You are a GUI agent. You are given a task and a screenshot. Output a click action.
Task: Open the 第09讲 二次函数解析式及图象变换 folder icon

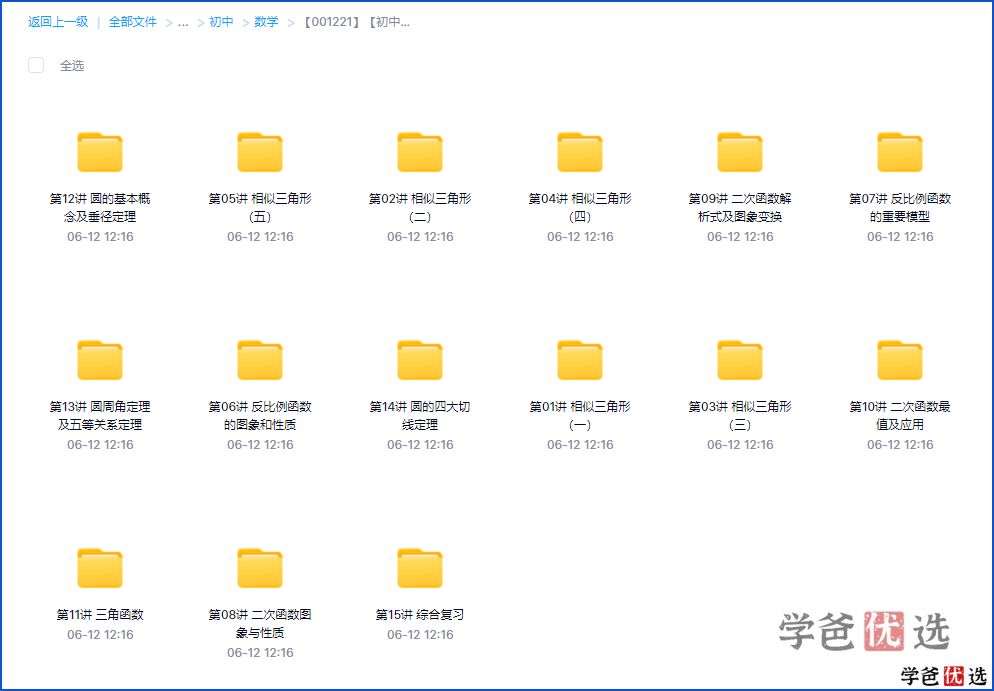pyautogui.click(x=740, y=152)
